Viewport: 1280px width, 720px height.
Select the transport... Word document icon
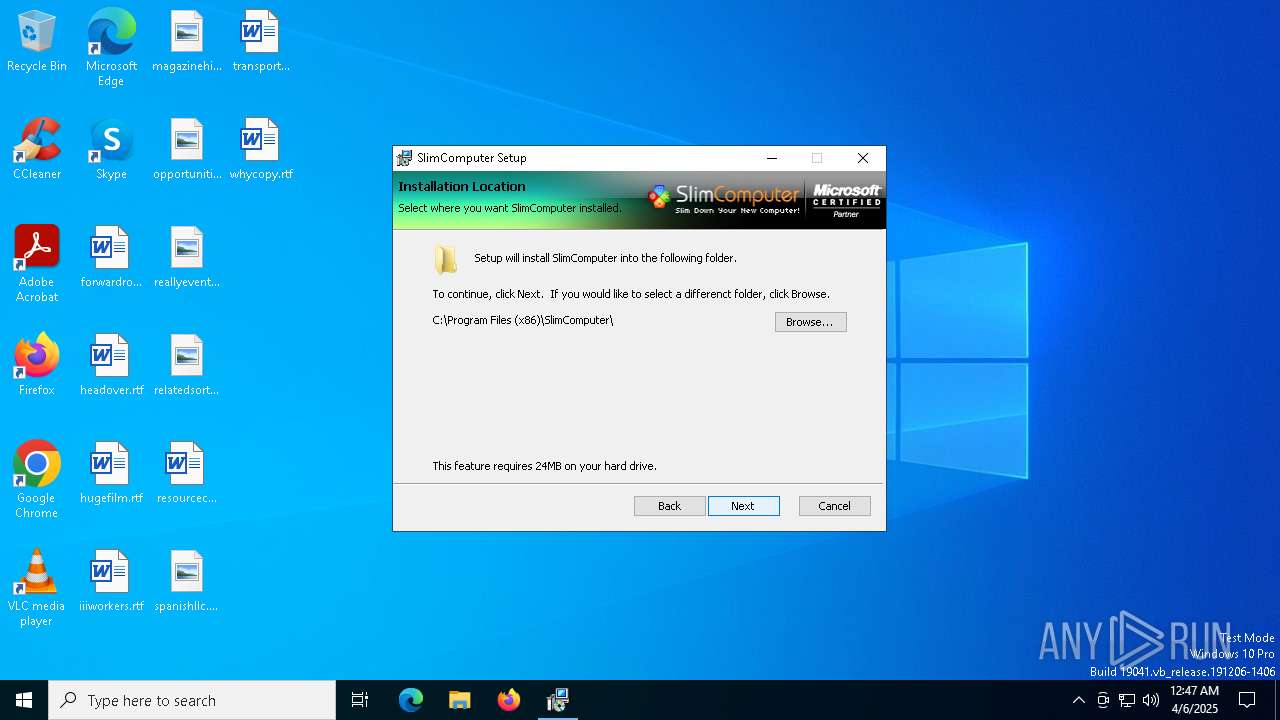click(261, 42)
